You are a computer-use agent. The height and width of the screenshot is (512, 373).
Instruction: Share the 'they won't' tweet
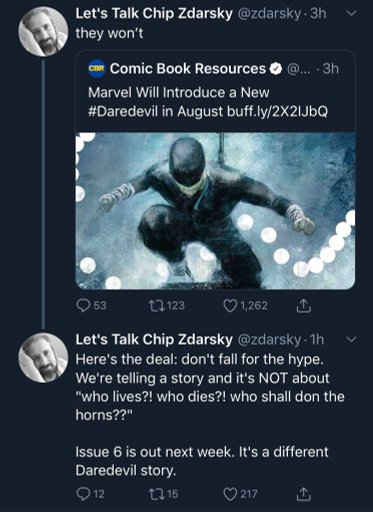point(304,306)
